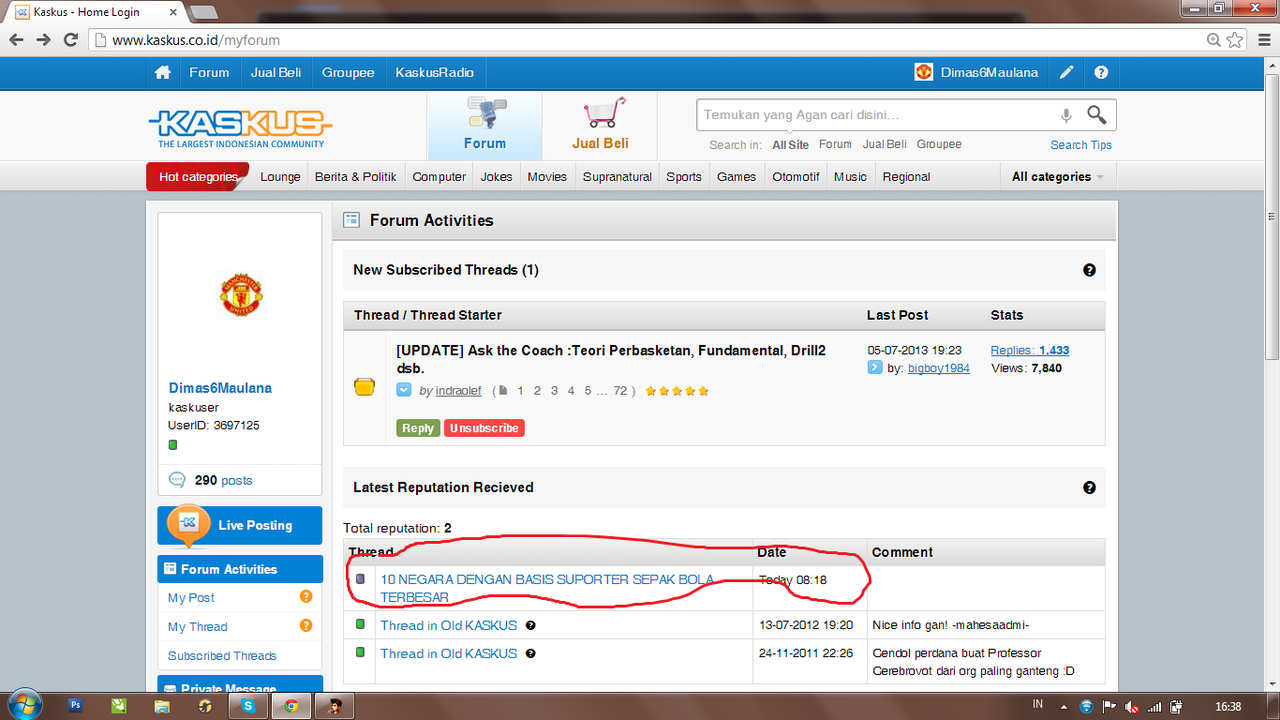Select the Hot categories tab
This screenshot has height=720, width=1280.
198,177
